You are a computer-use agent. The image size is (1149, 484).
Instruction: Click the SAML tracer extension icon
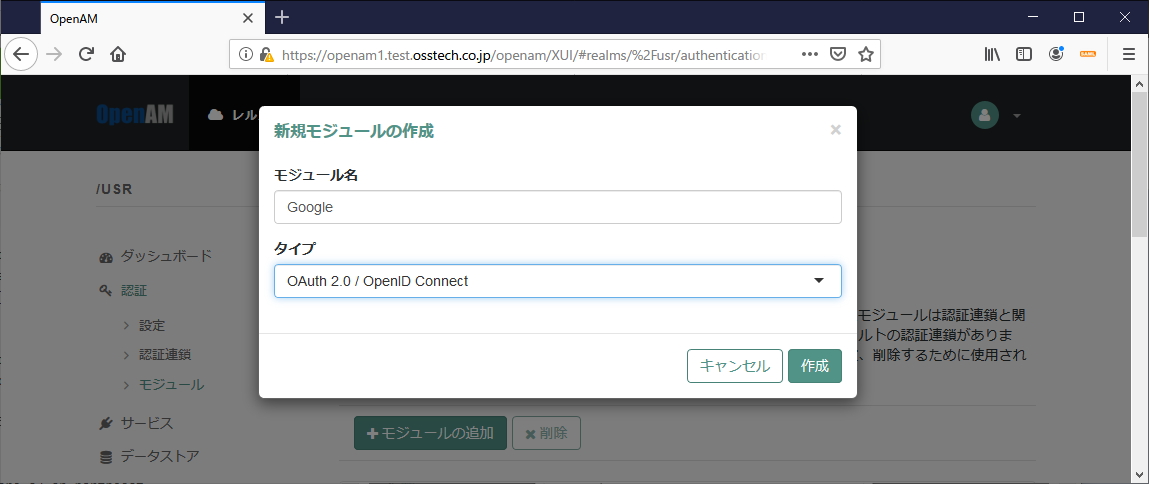click(1088, 54)
